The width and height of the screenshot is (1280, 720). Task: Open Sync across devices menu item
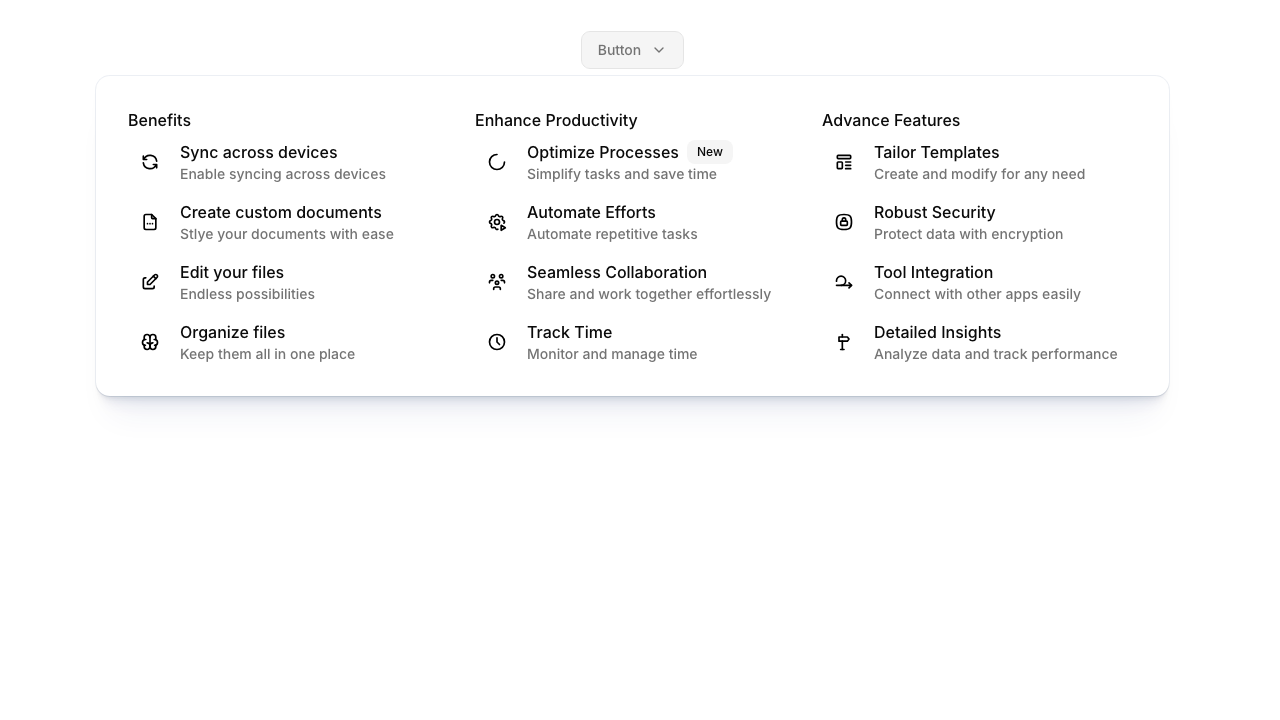coord(259,153)
